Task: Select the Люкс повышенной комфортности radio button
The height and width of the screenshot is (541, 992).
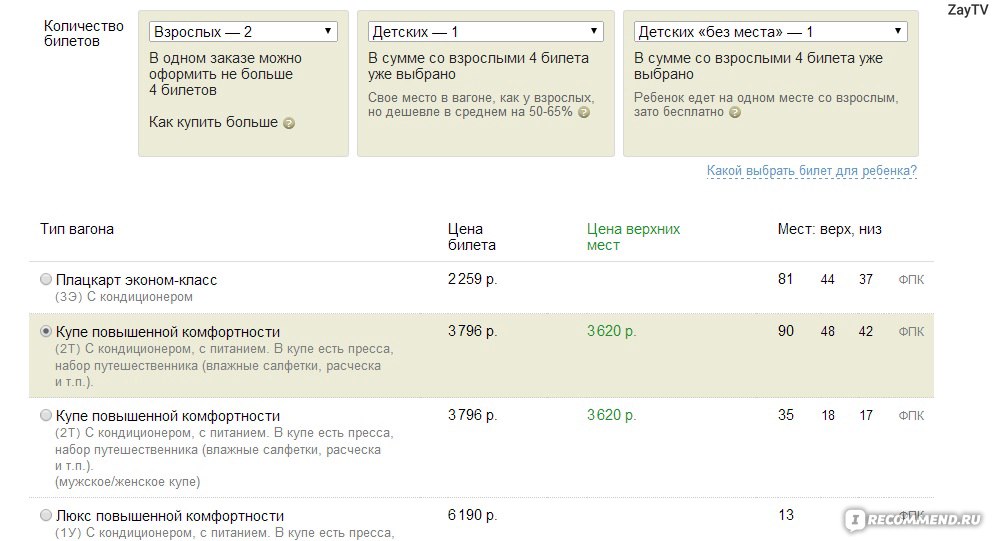Action: coord(46,515)
